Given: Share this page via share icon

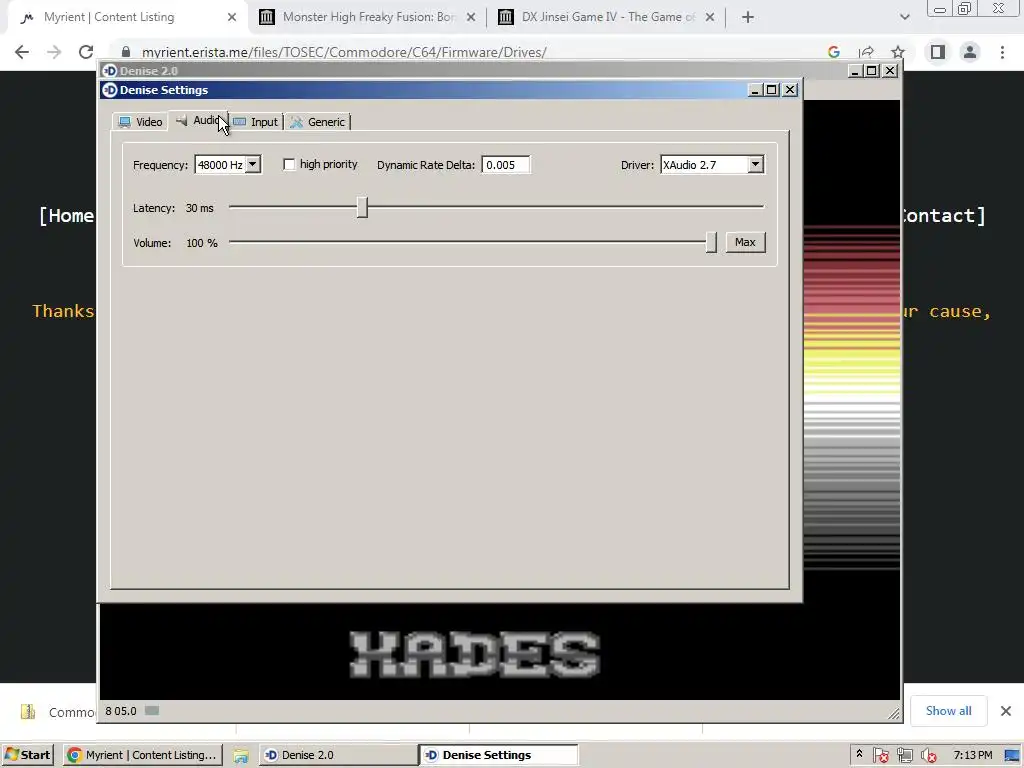Looking at the screenshot, I should coord(867,52).
